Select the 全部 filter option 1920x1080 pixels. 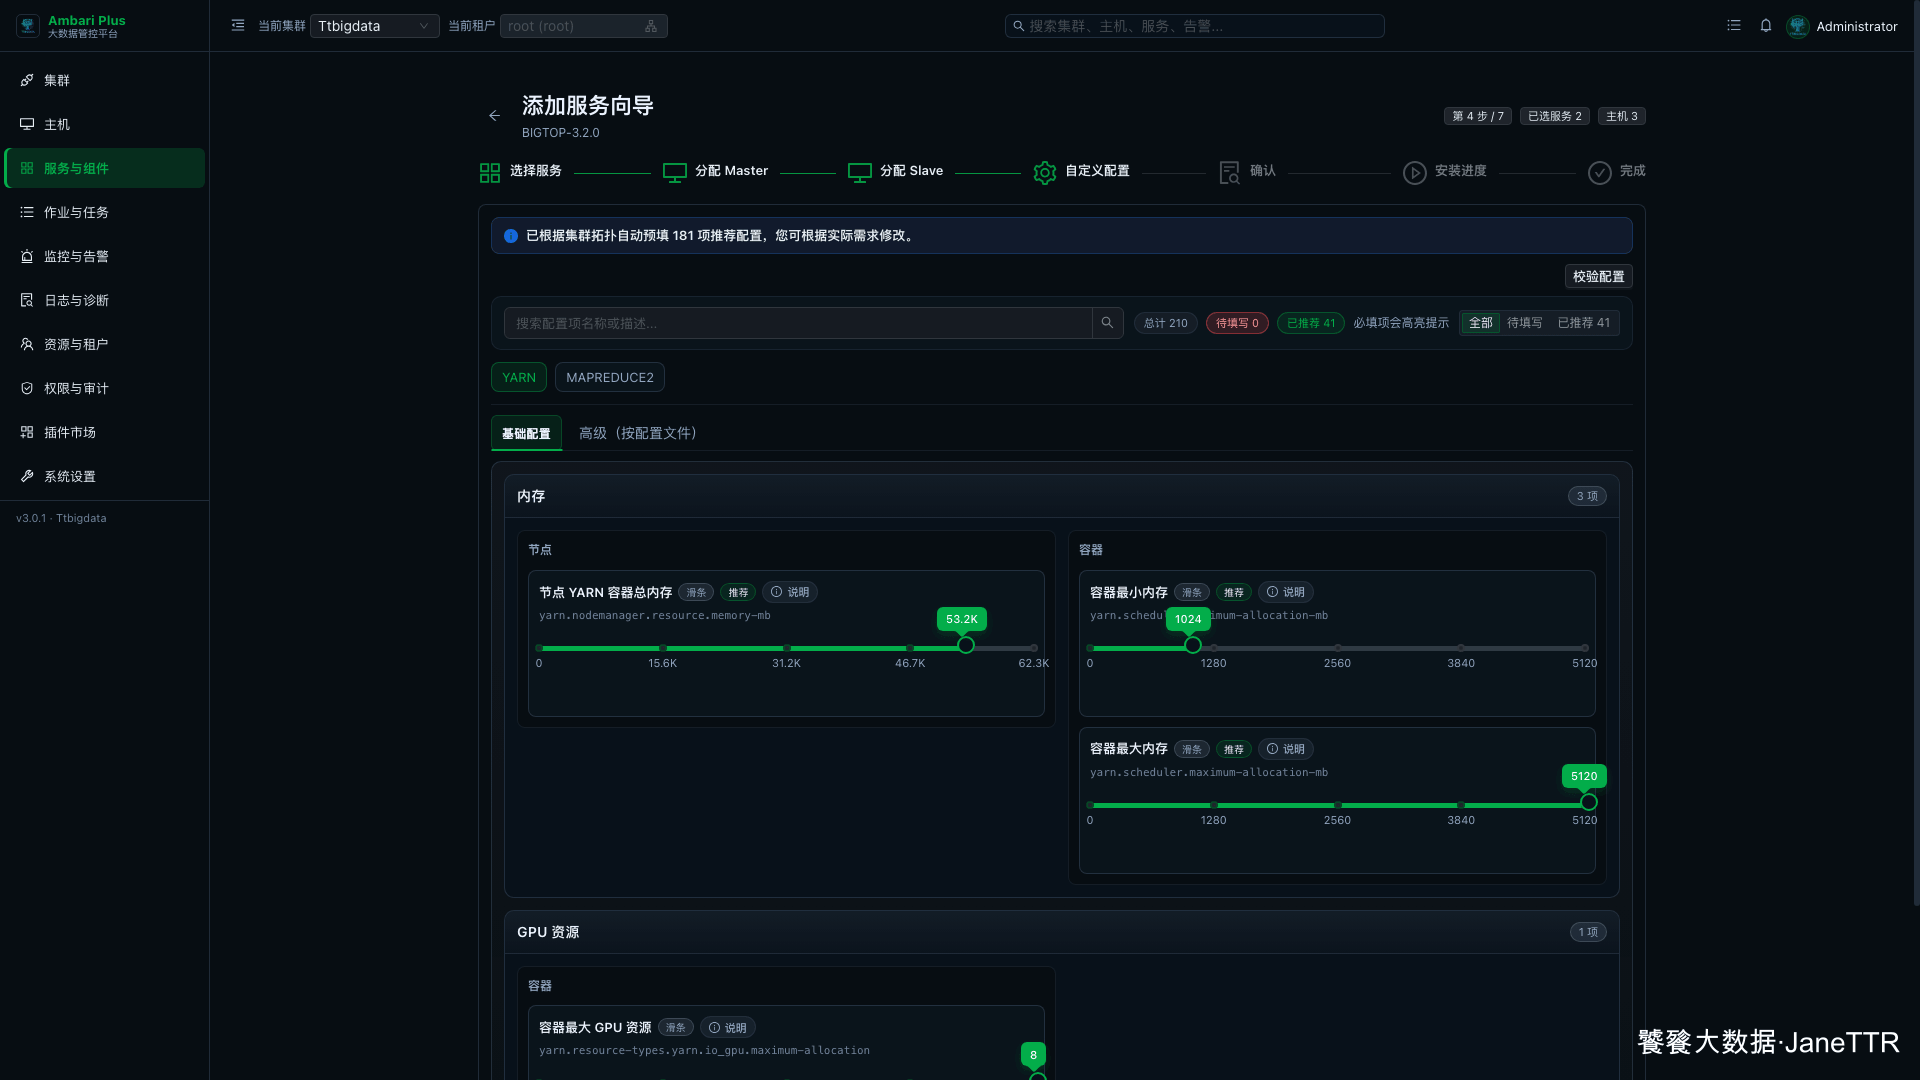pos(1481,323)
